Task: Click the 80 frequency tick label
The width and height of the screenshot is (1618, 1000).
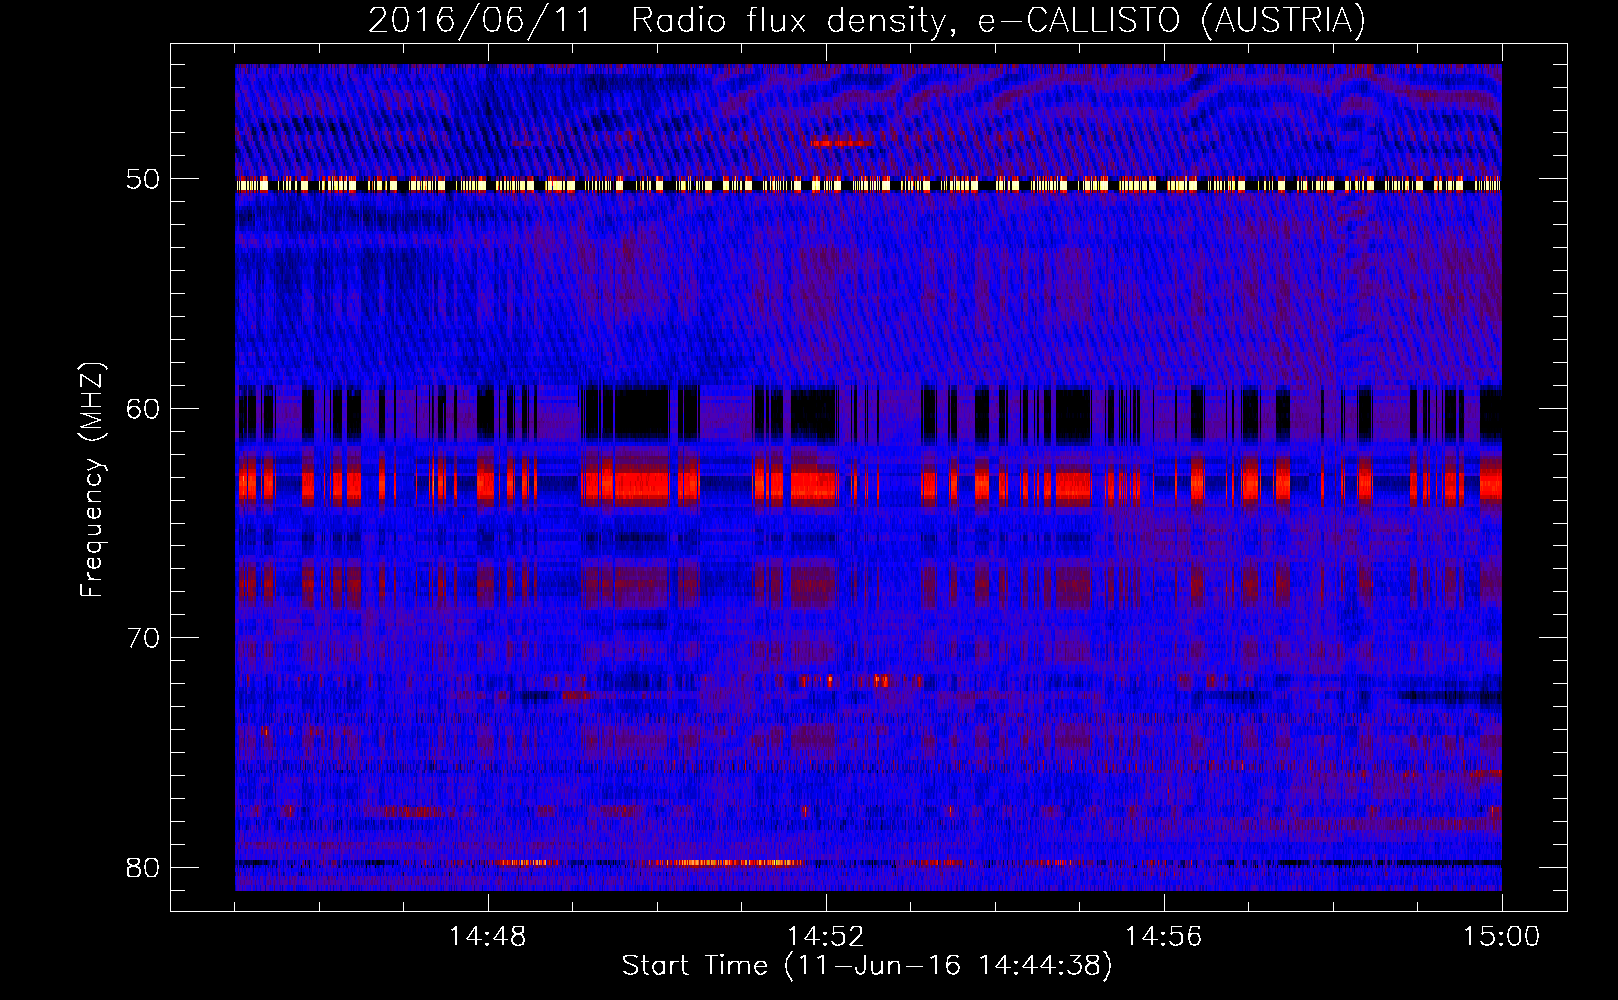Action: point(143,867)
